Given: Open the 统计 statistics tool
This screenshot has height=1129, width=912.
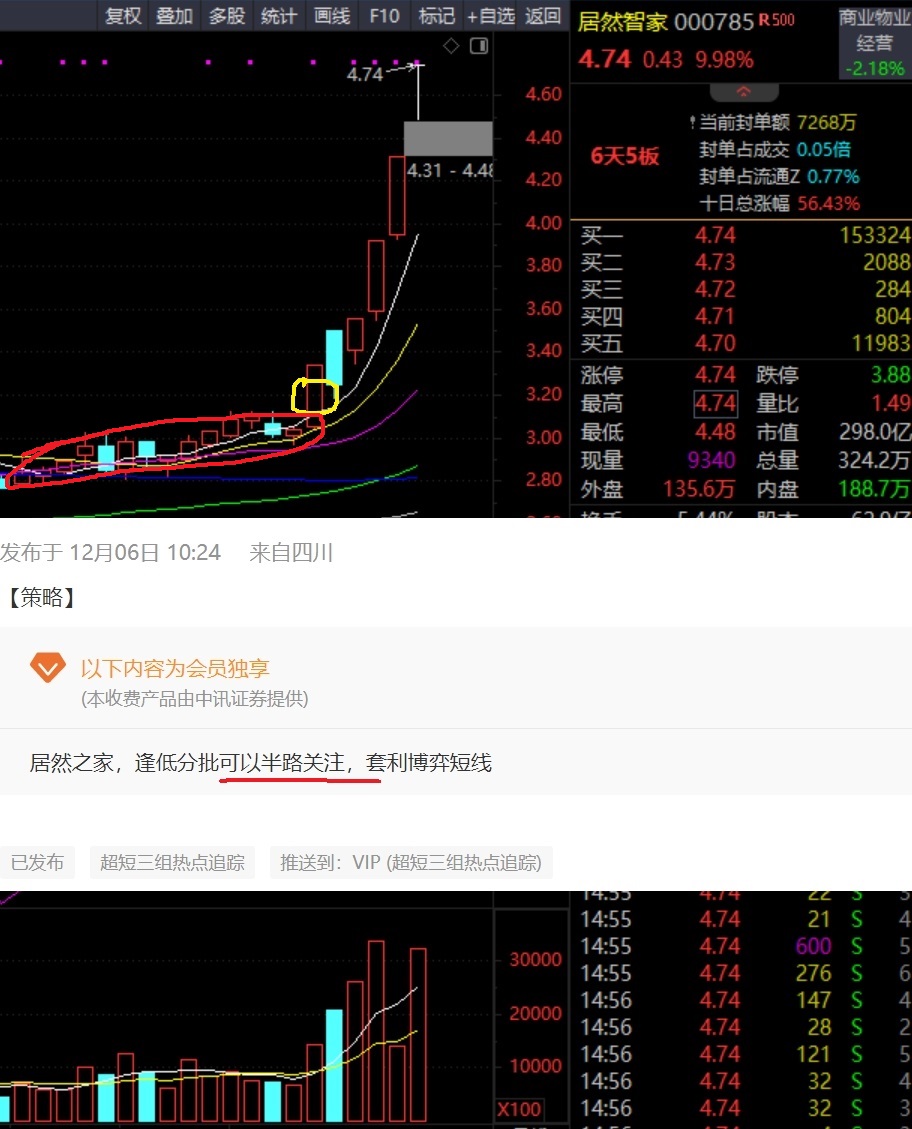Looking at the screenshot, I should [x=278, y=15].
